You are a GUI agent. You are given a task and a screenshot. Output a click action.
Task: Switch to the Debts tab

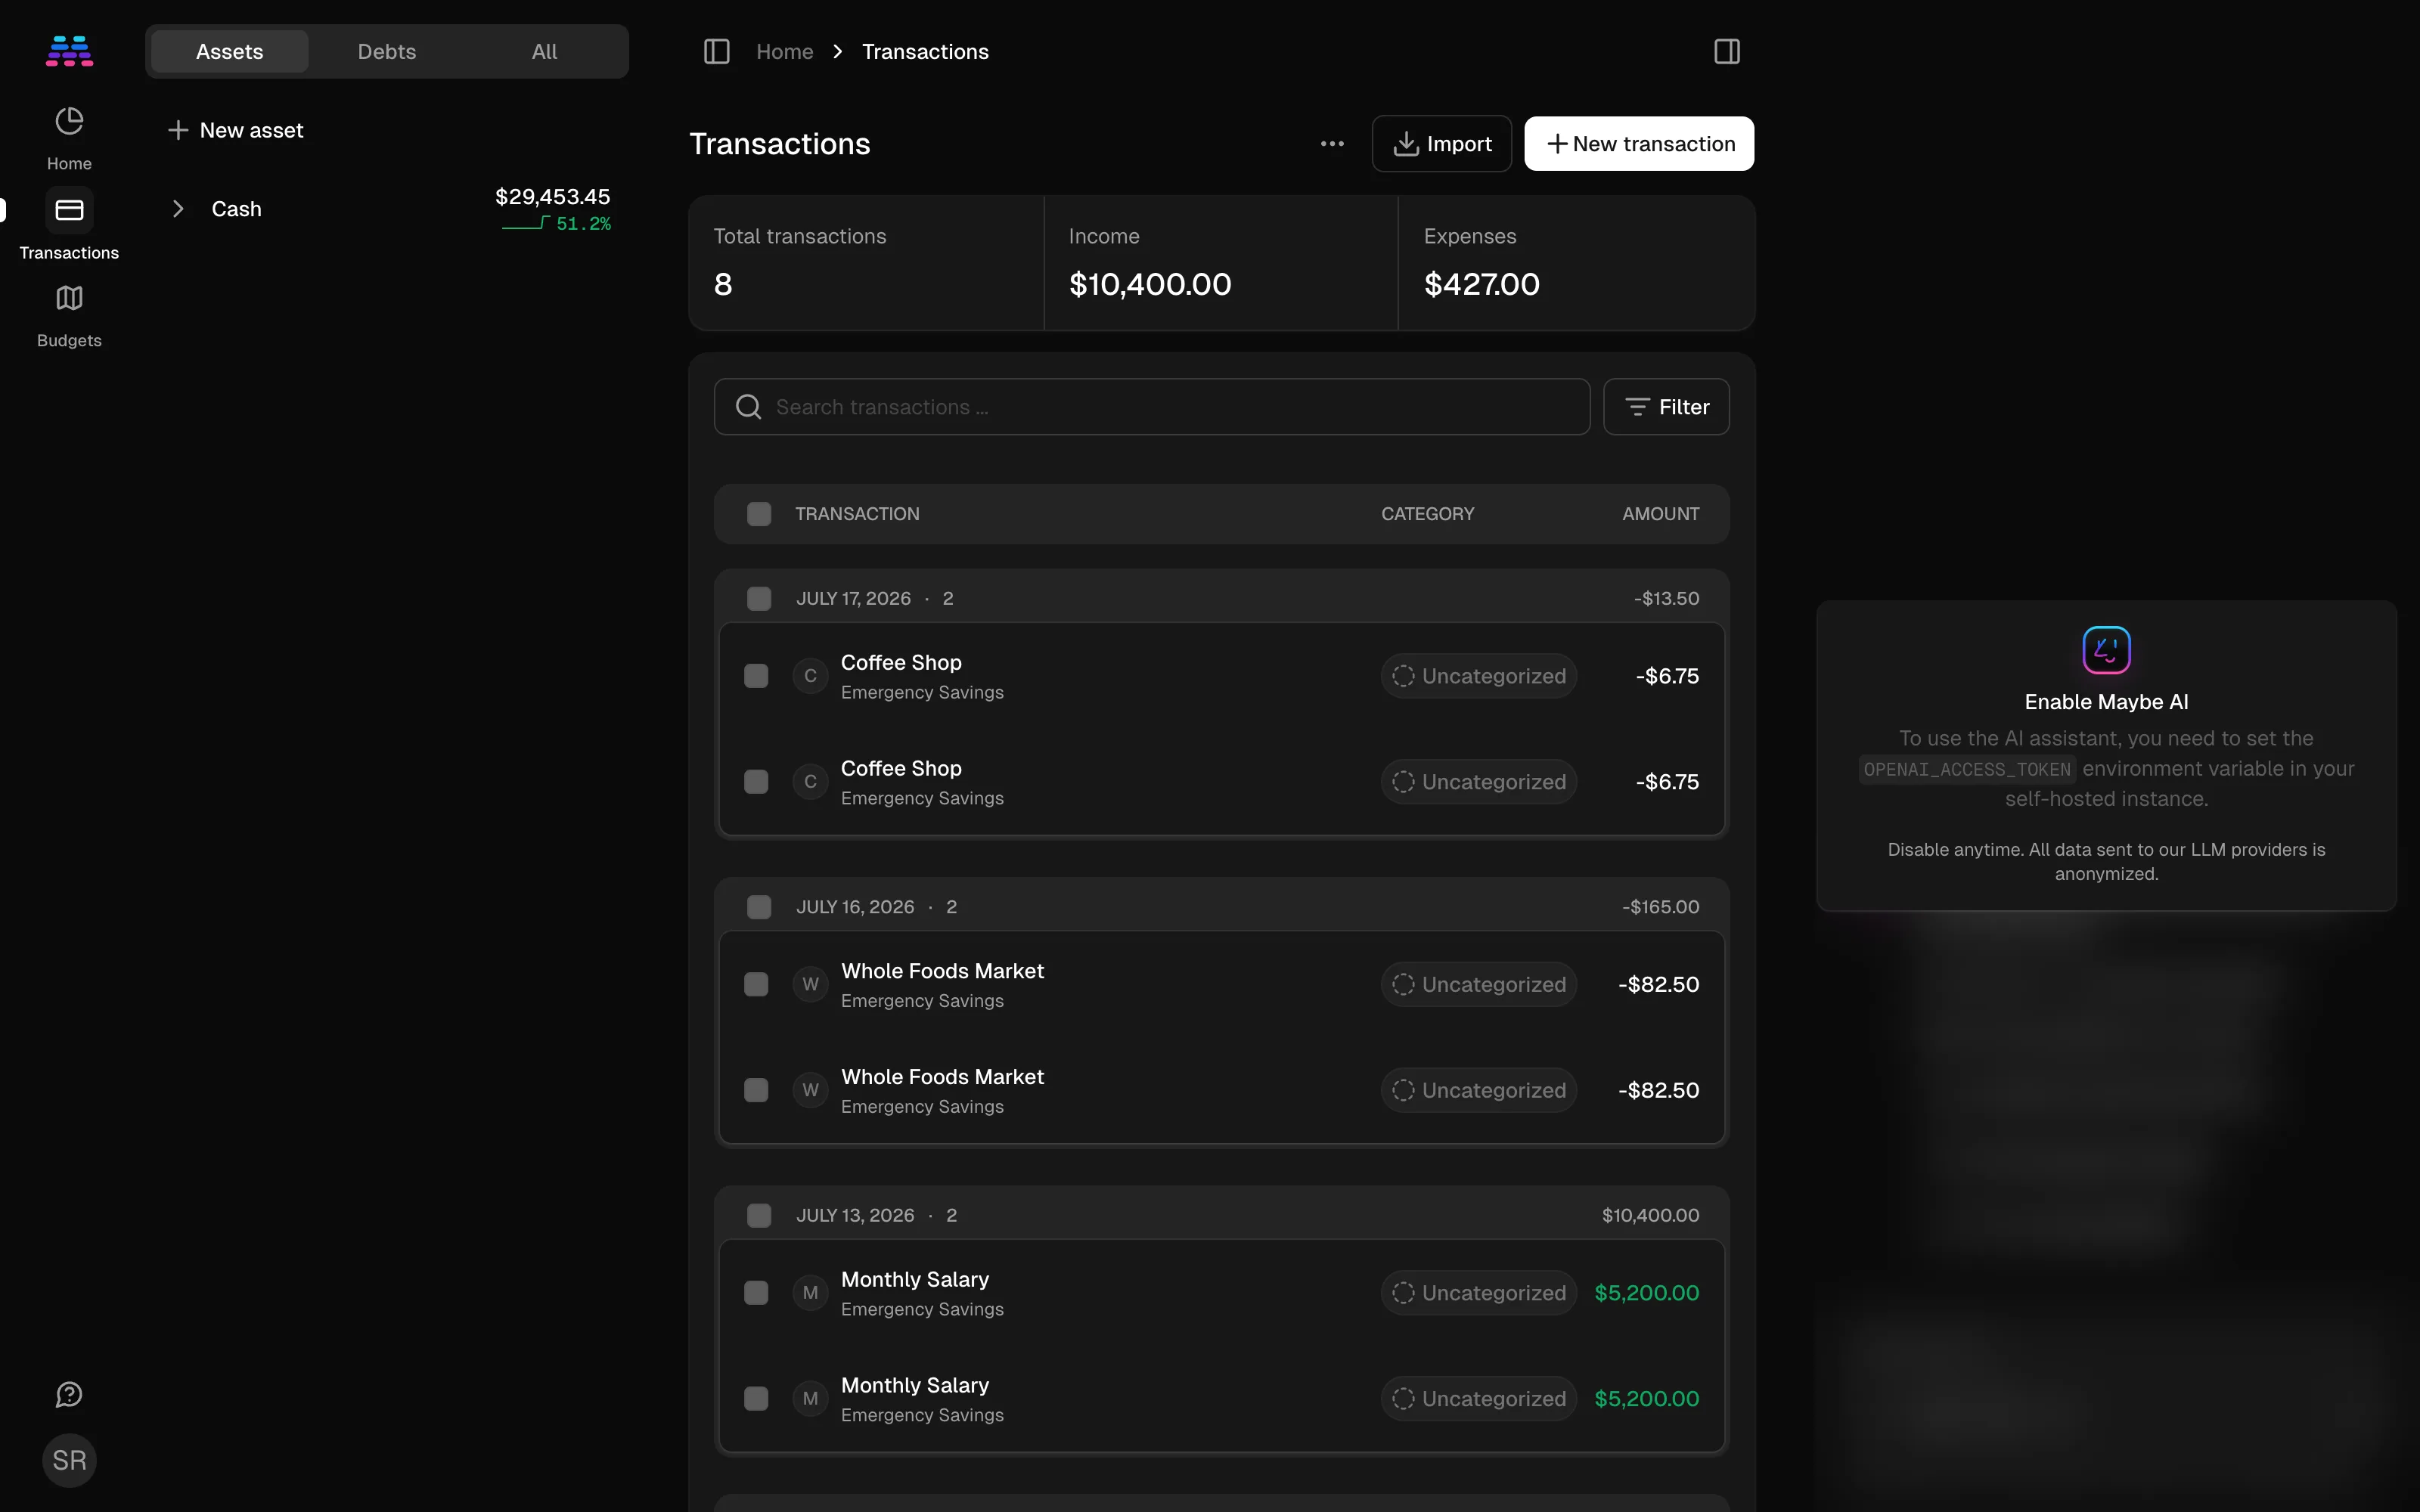click(x=387, y=51)
